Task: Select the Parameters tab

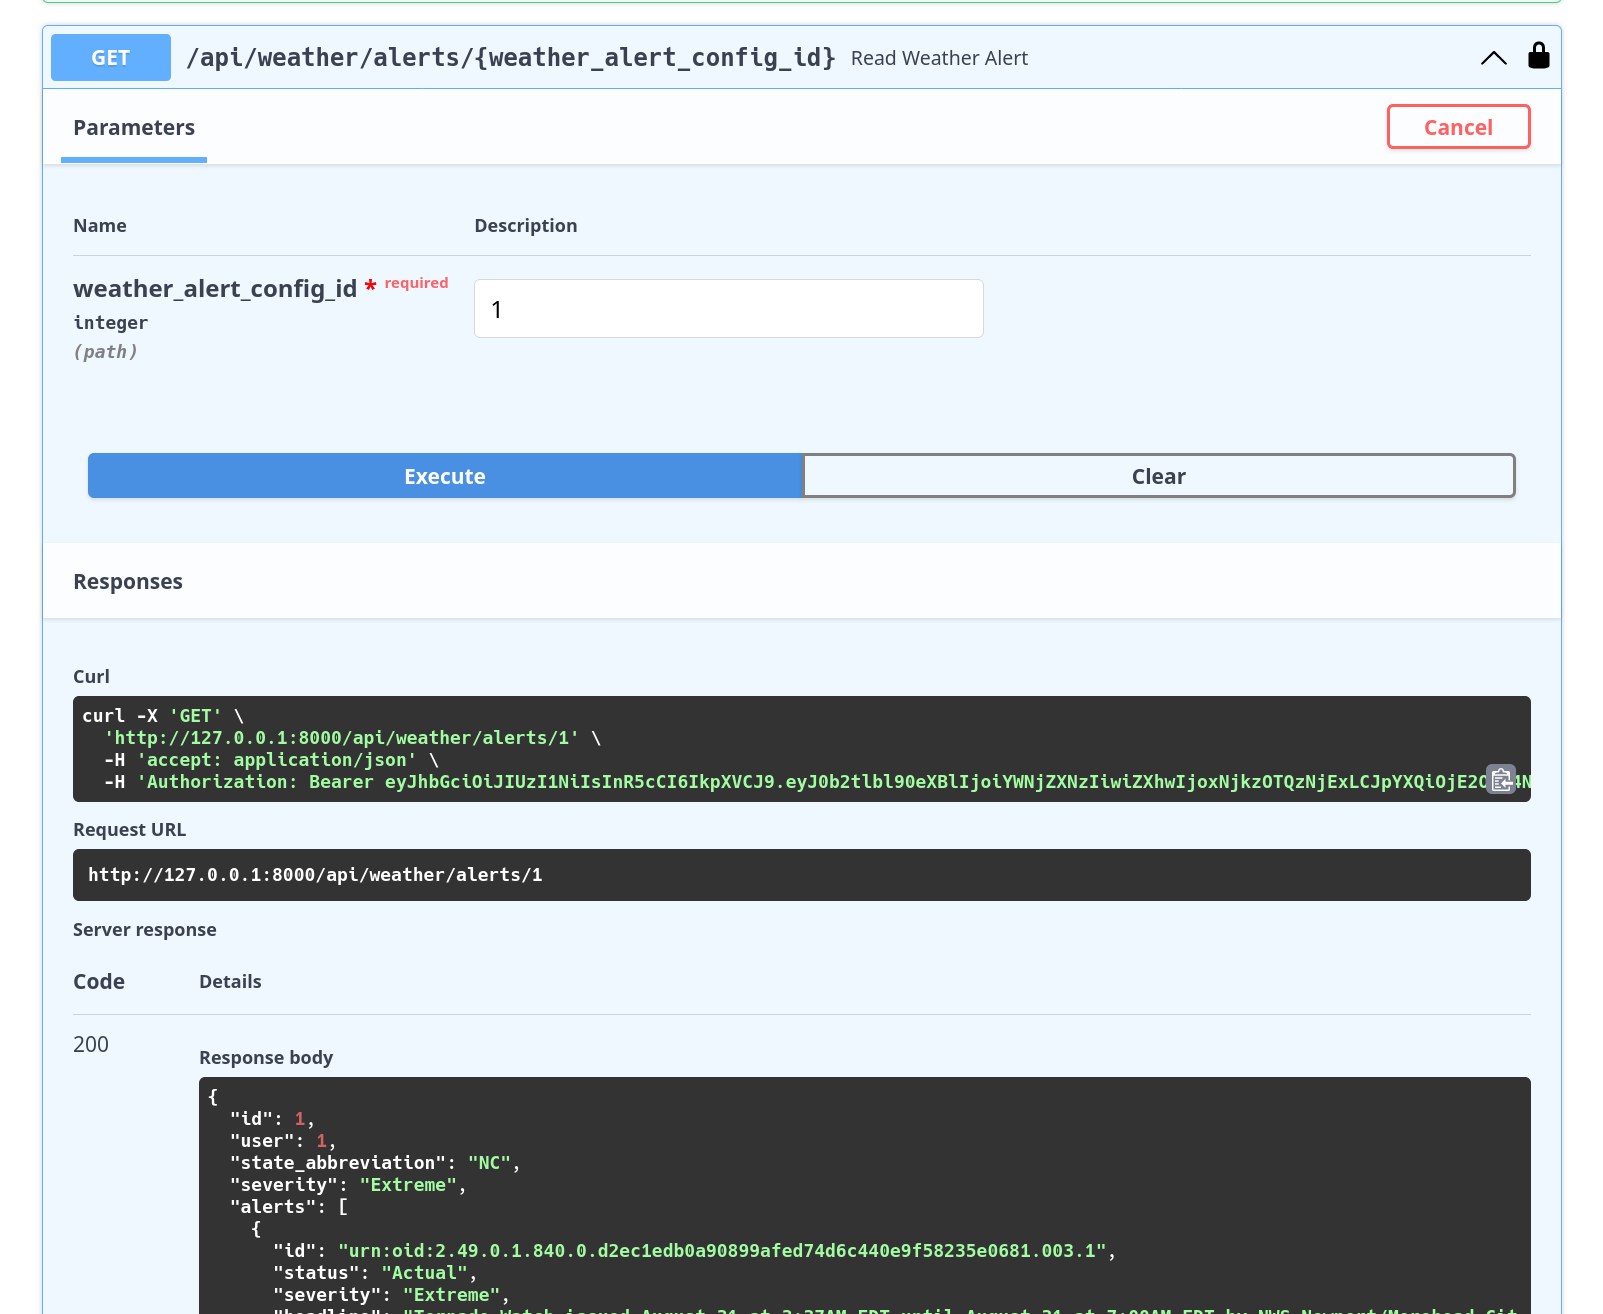Action: [134, 128]
